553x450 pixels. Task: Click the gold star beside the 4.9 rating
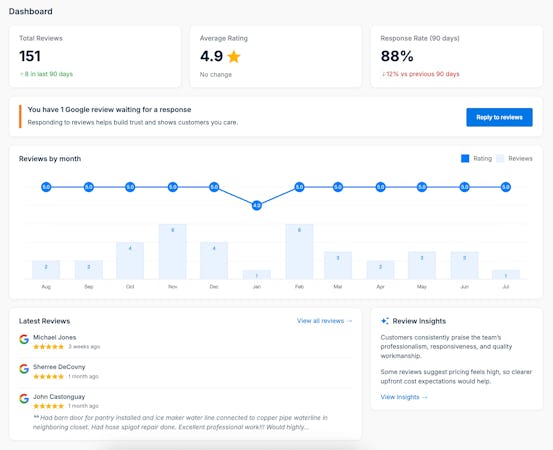(x=234, y=56)
